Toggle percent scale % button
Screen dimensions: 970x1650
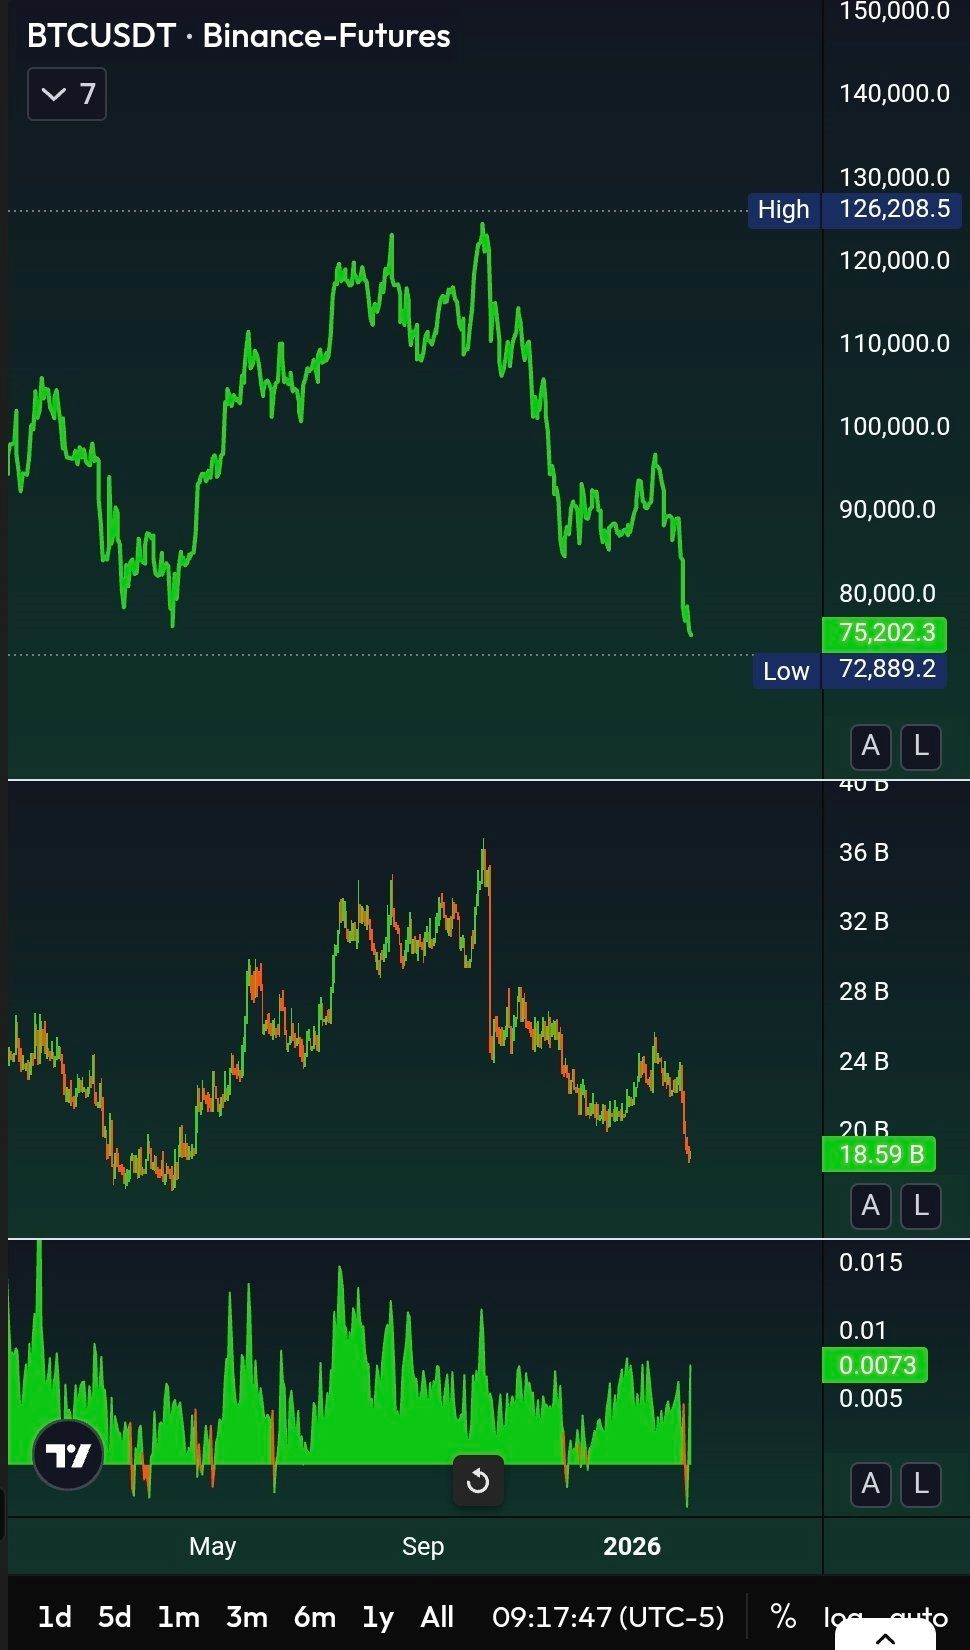783,1616
